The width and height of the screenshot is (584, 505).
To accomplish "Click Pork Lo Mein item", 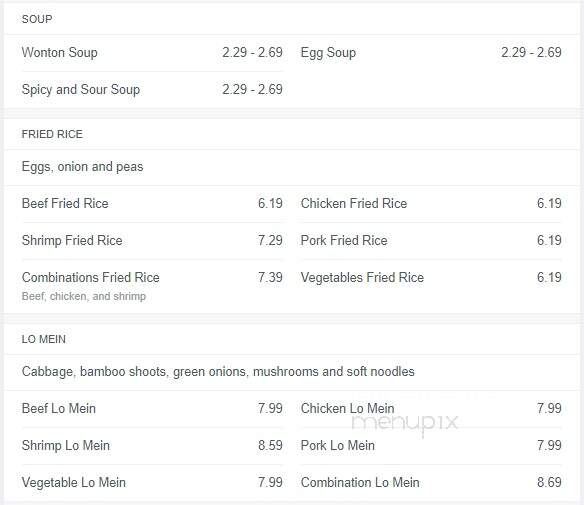I will tap(337, 445).
